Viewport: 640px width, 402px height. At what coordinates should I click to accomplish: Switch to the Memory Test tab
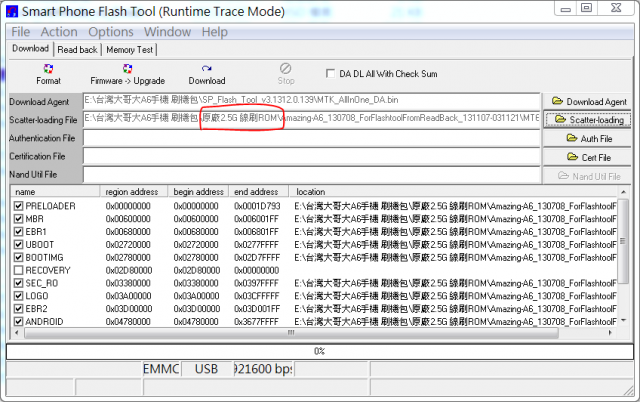129,50
